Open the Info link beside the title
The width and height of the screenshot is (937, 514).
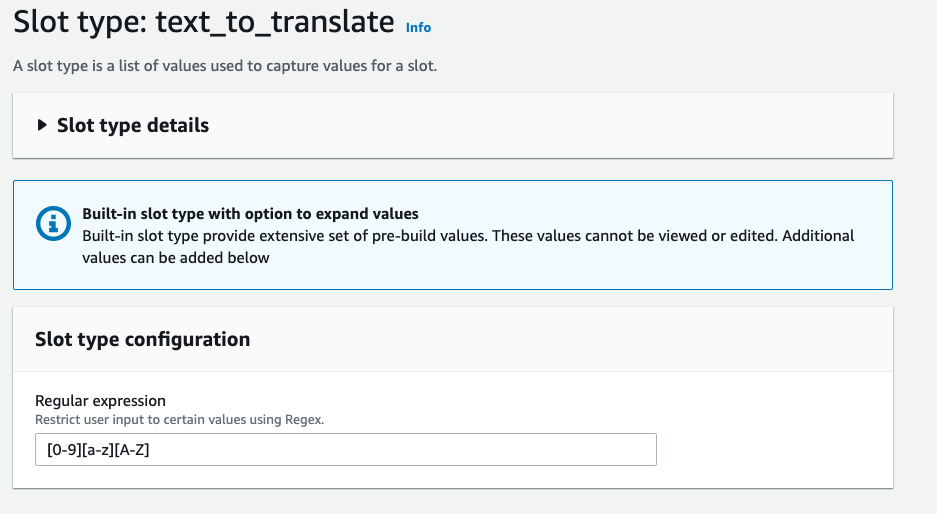[418, 27]
